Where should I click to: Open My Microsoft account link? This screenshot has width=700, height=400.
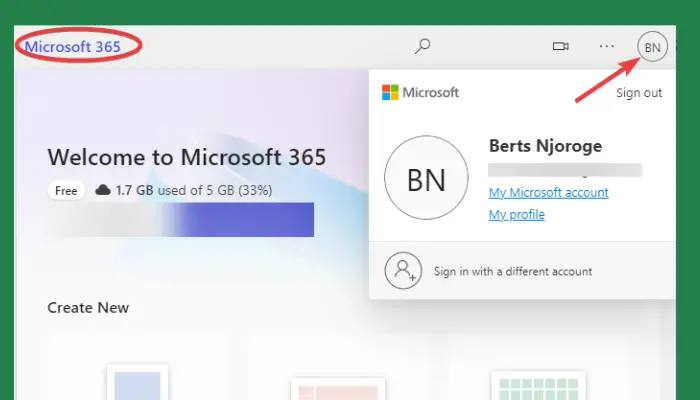tap(548, 192)
